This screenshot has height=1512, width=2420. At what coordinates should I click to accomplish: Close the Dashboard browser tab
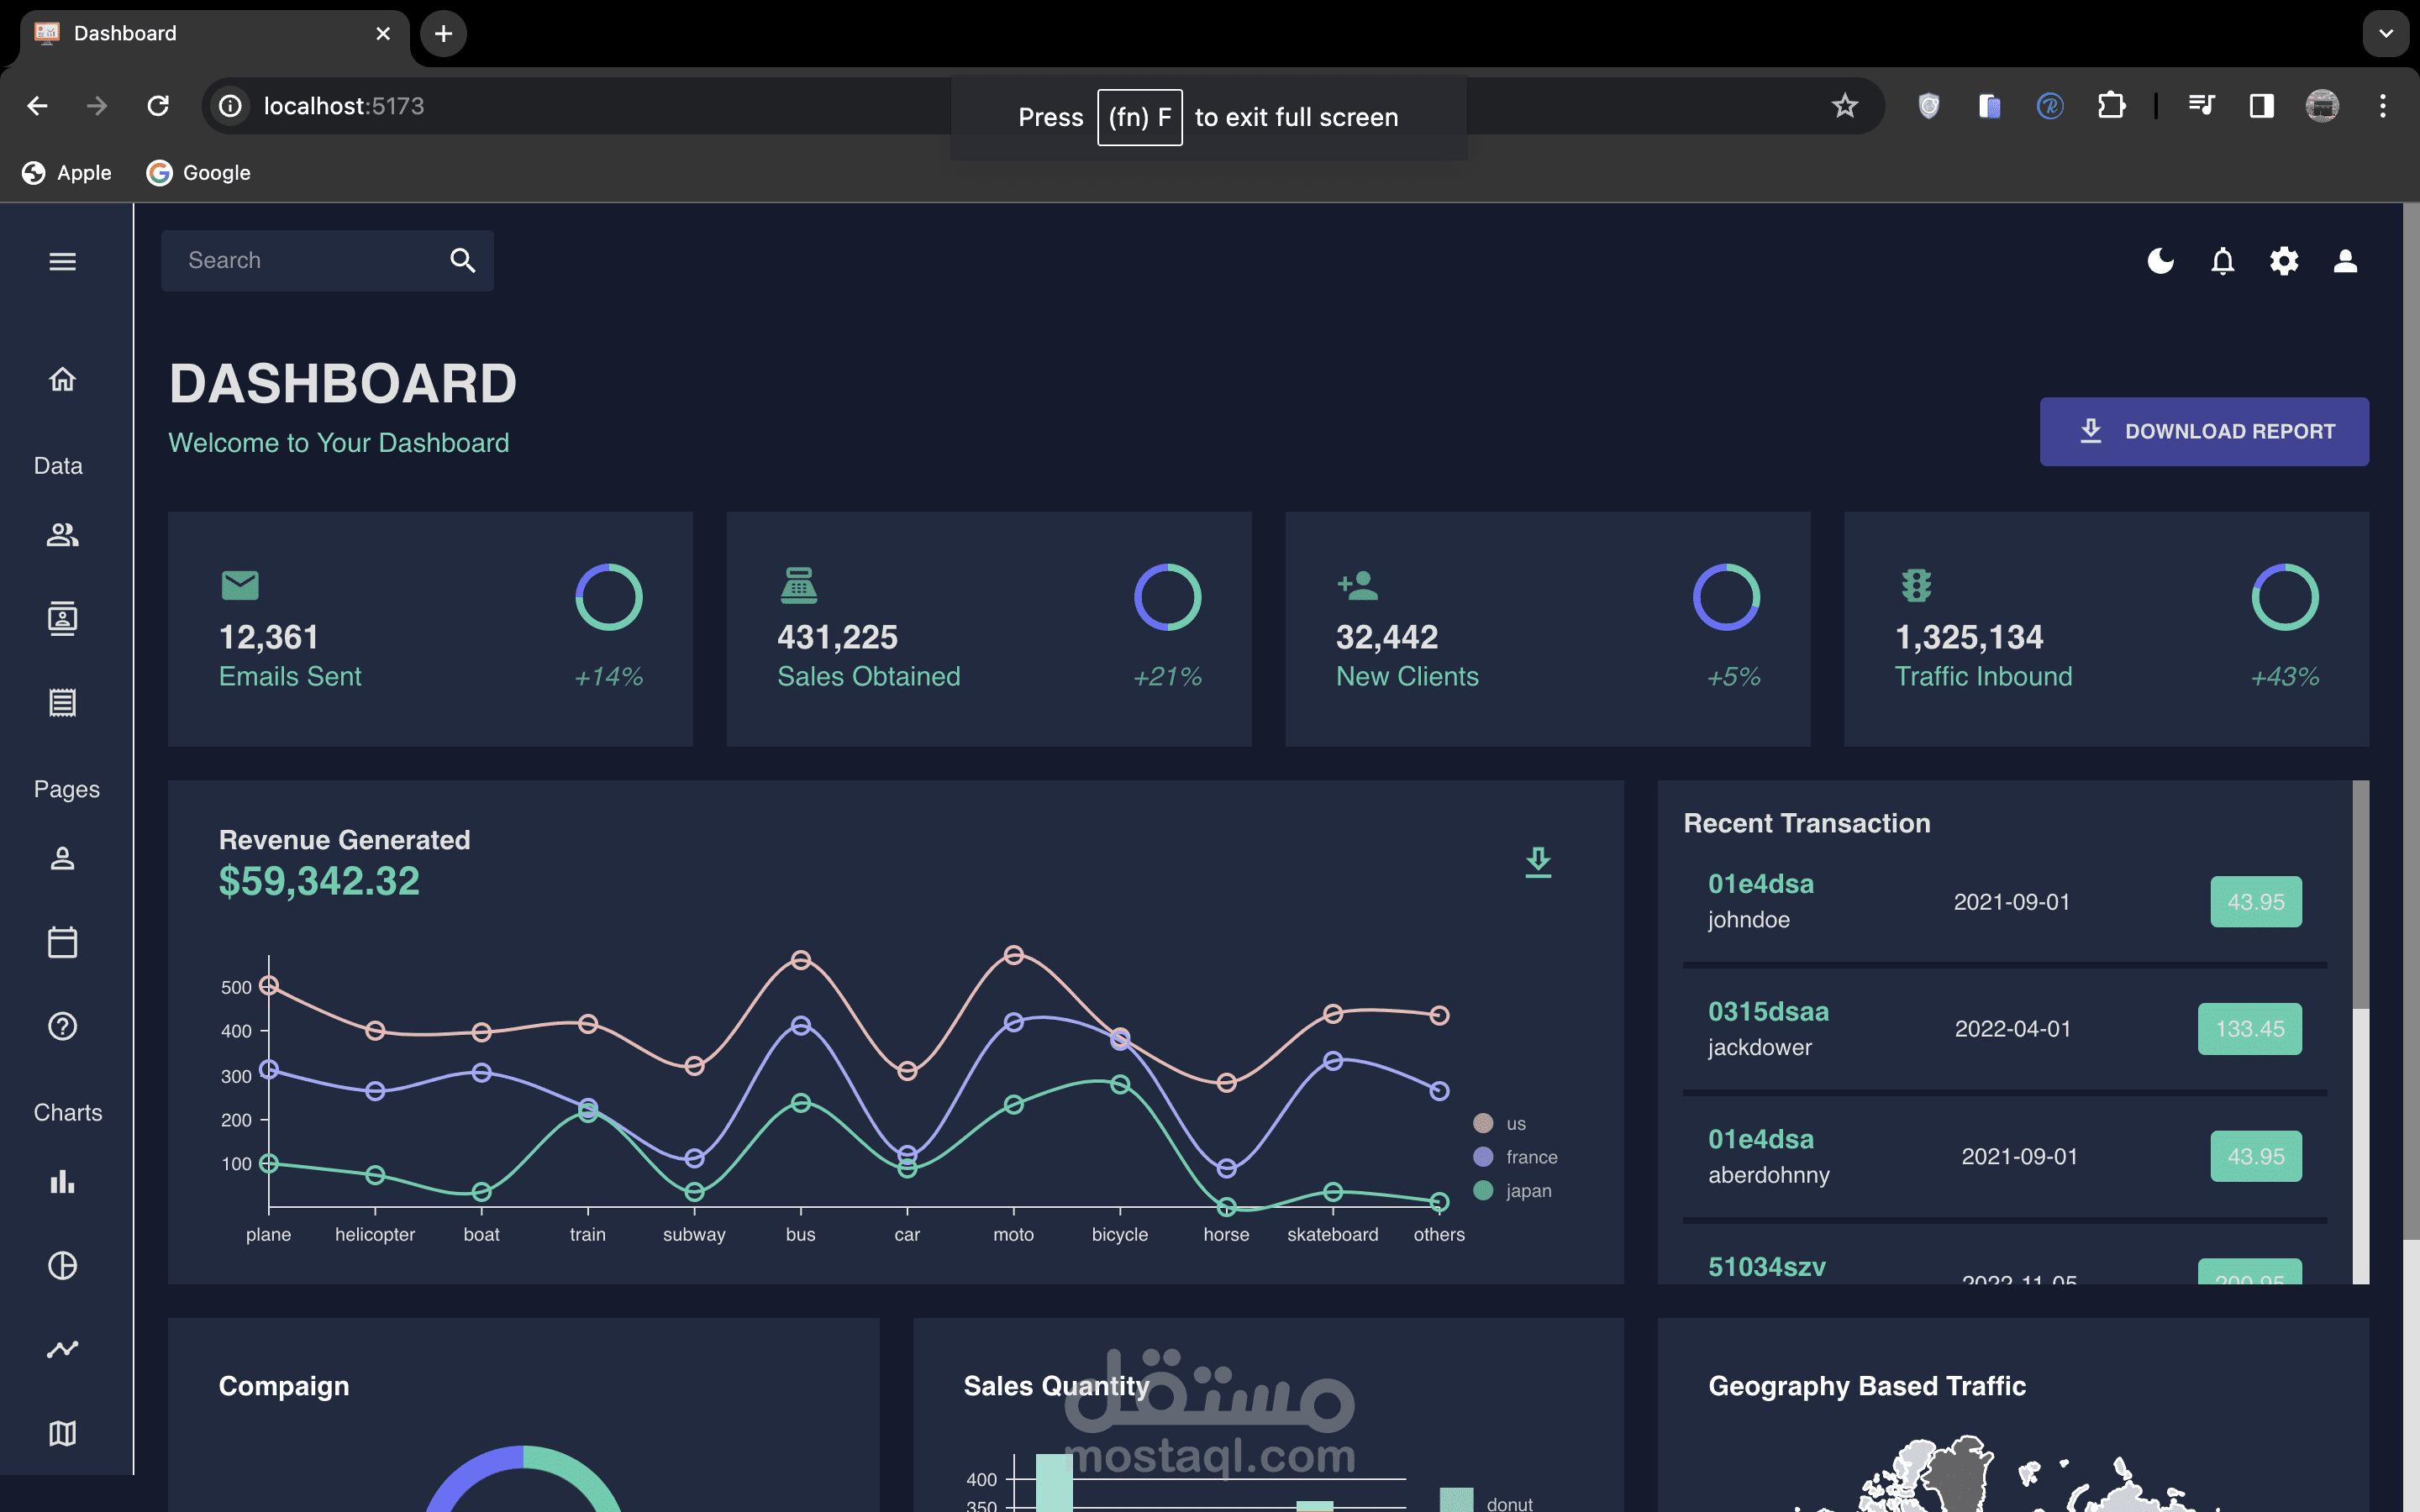[x=383, y=33]
